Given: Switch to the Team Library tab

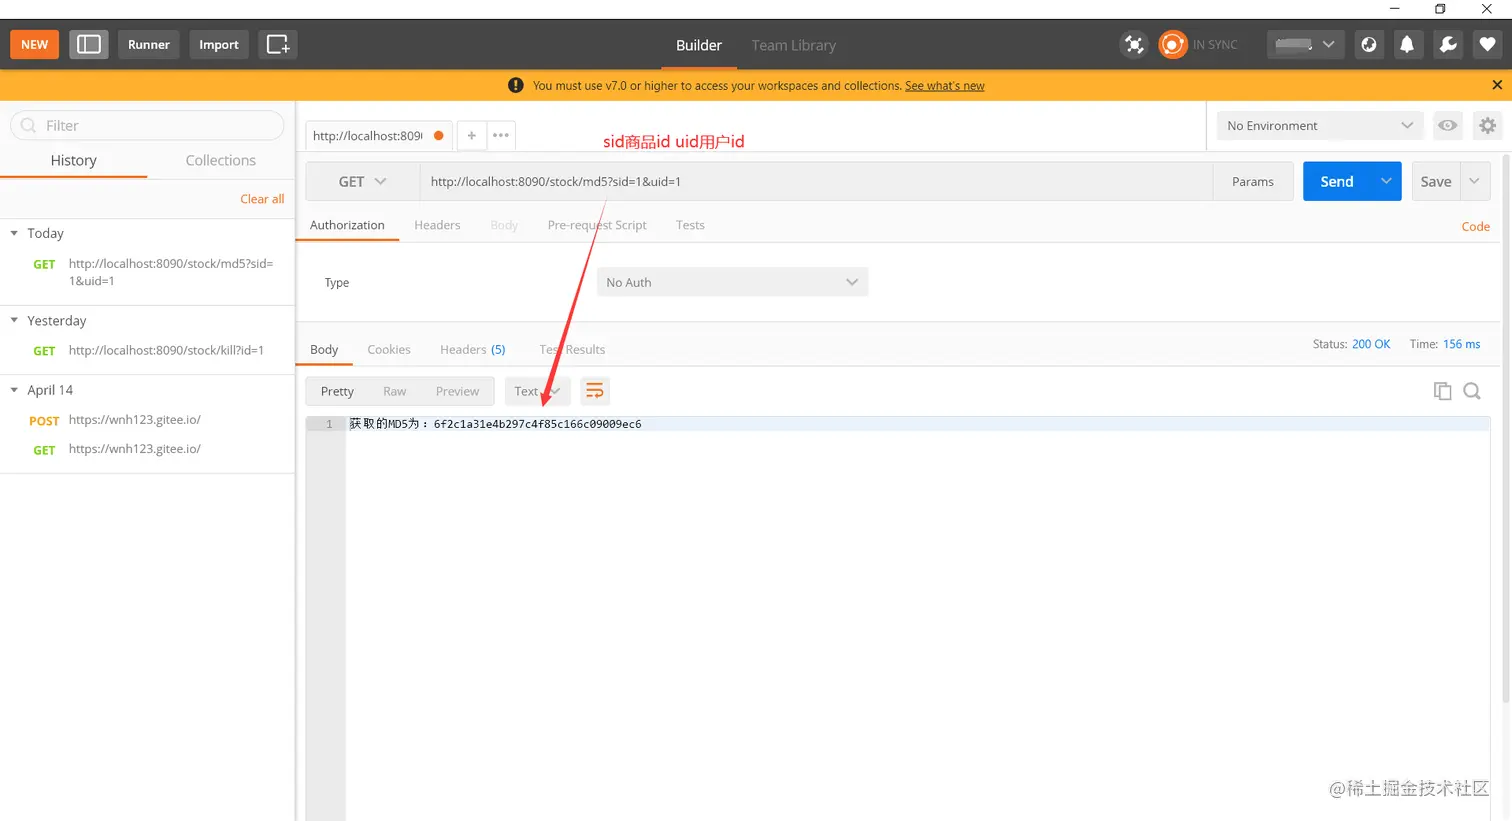Looking at the screenshot, I should click(793, 45).
